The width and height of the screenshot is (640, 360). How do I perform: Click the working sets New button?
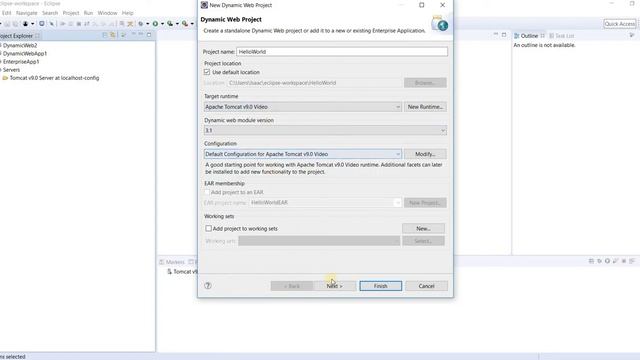(x=423, y=229)
